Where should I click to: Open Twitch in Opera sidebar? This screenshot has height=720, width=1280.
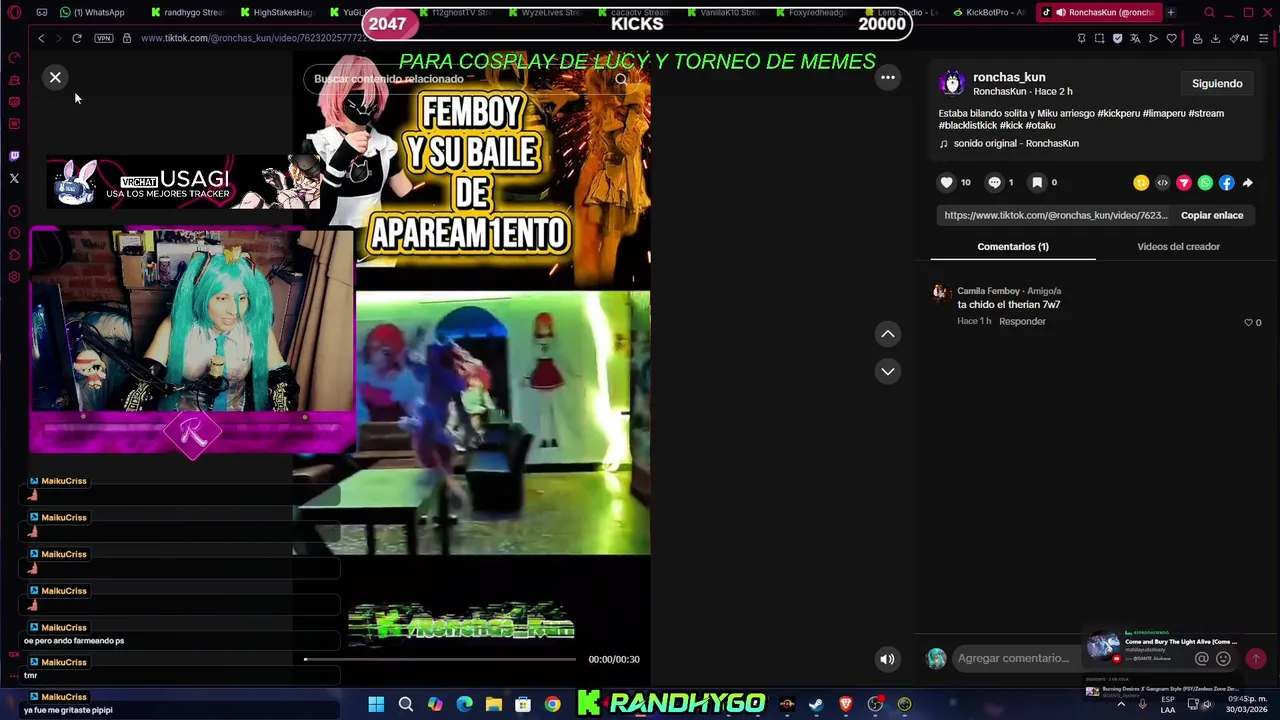pos(14,156)
